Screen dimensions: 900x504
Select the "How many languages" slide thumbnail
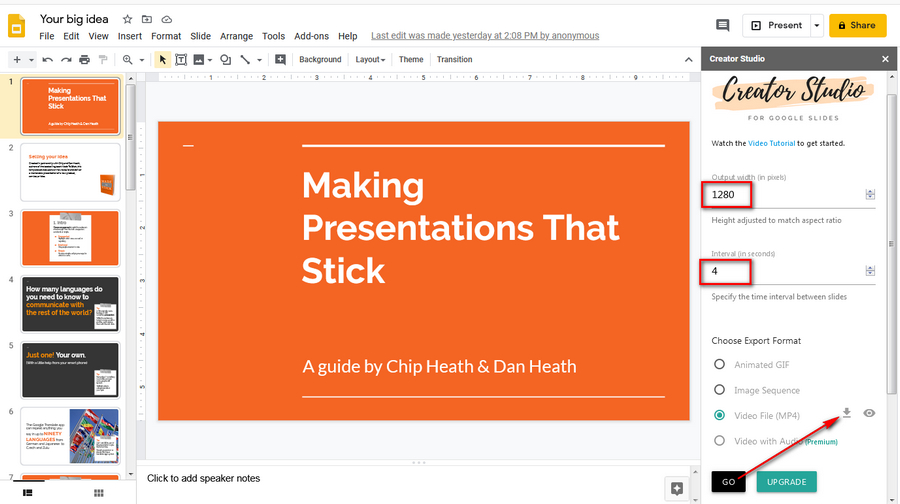point(70,304)
